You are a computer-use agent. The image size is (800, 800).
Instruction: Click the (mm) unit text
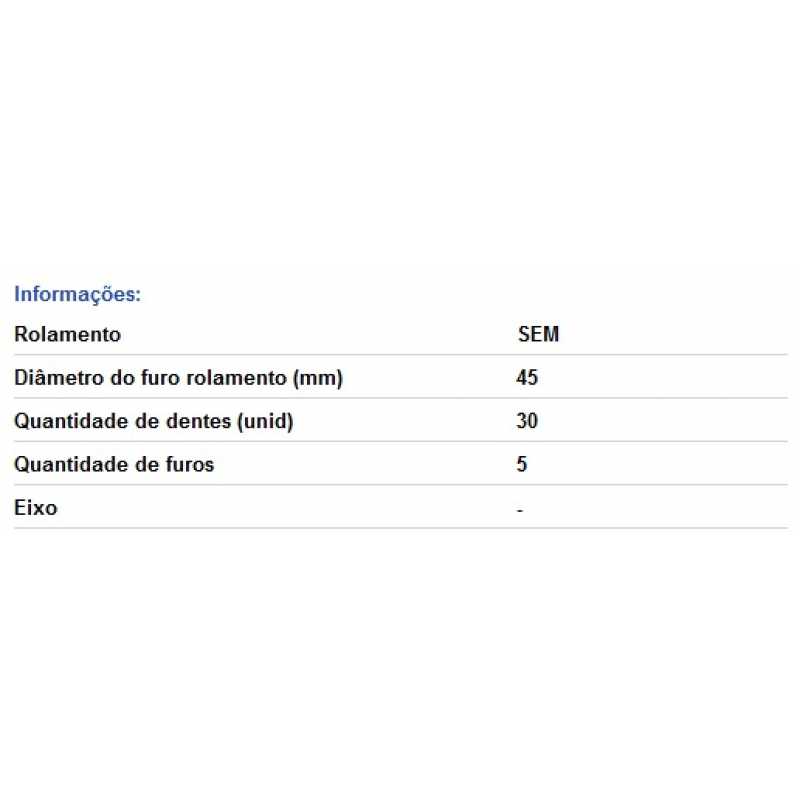[x=317, y=379]
